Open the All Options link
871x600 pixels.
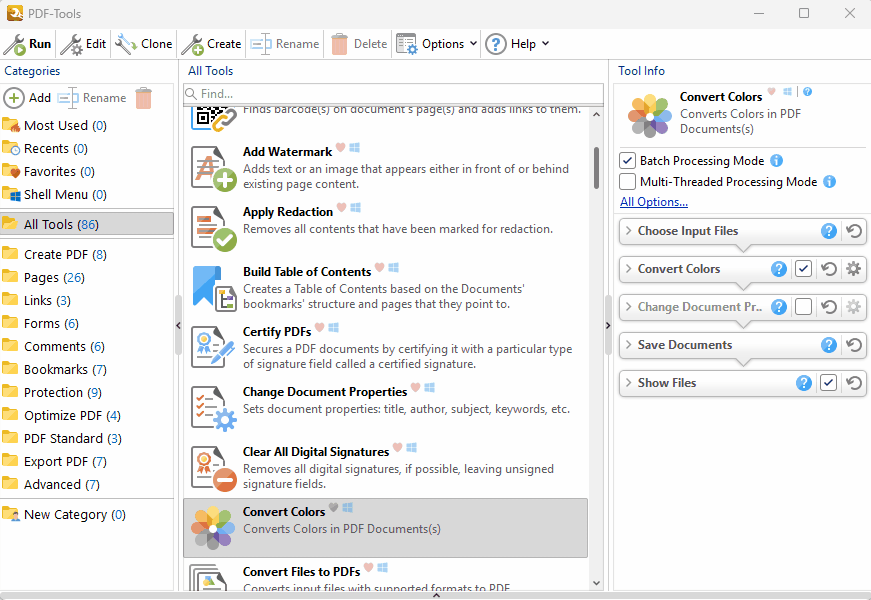(654, 202)
